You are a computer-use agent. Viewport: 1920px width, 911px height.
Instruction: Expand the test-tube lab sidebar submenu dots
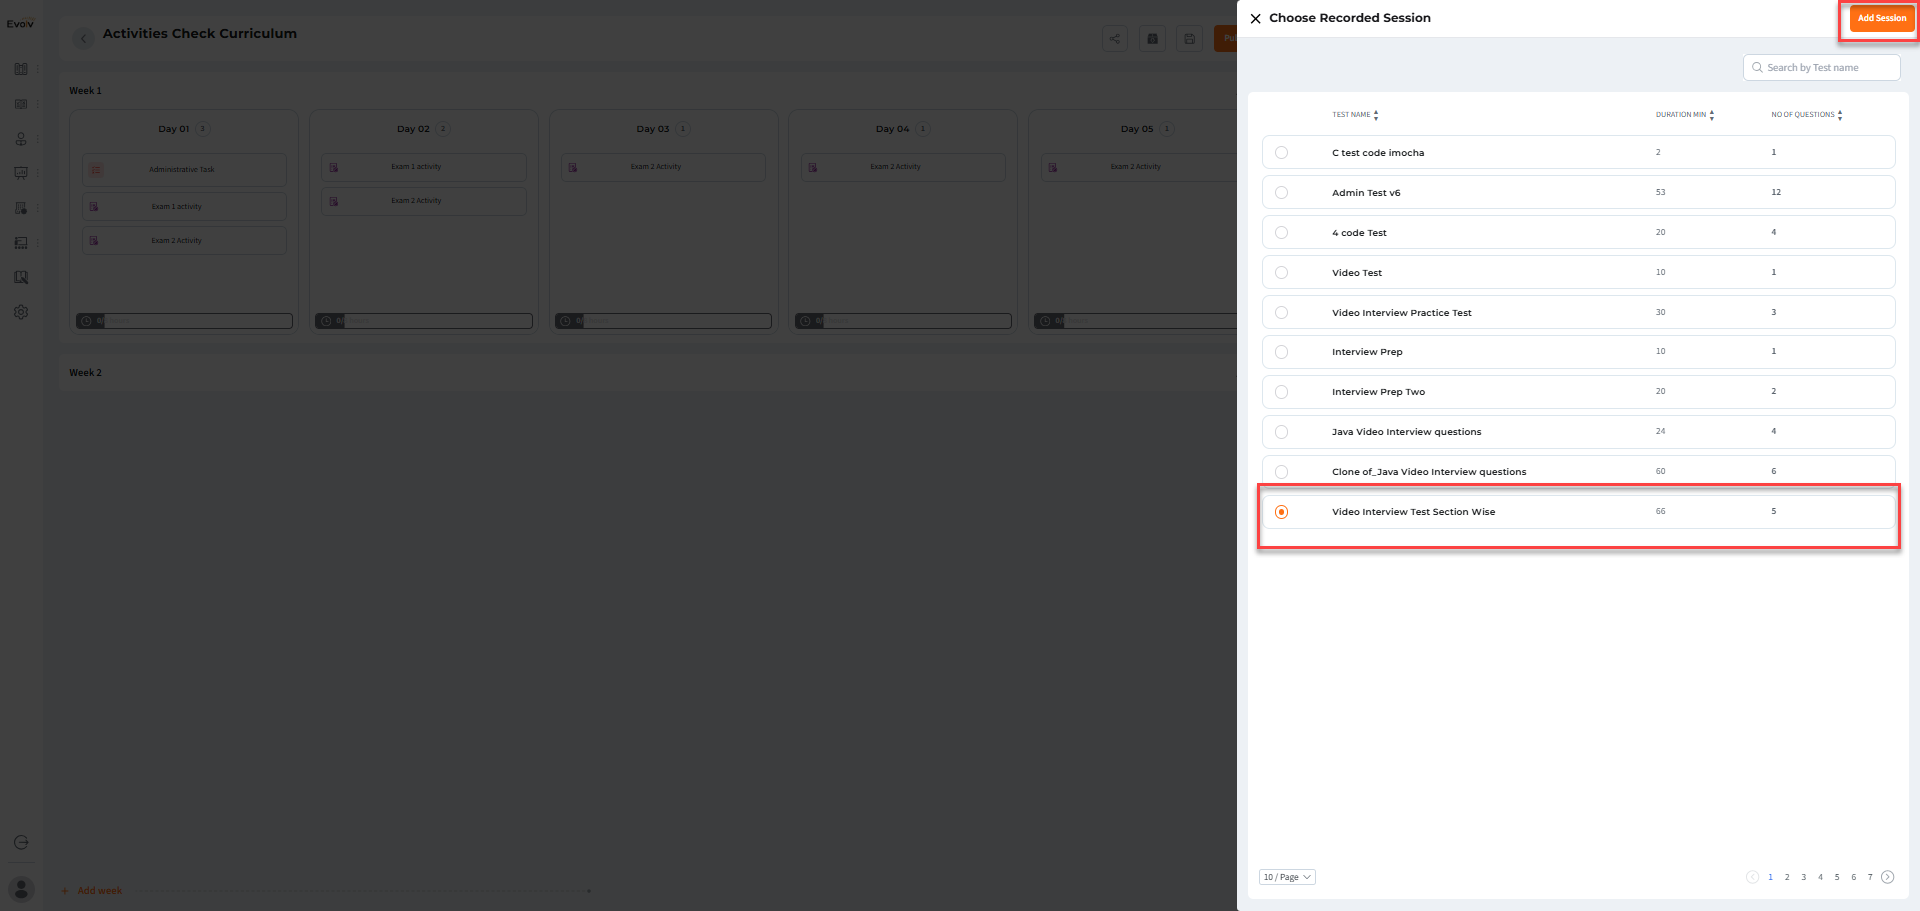pyautogui.click(x=38, y=208)
